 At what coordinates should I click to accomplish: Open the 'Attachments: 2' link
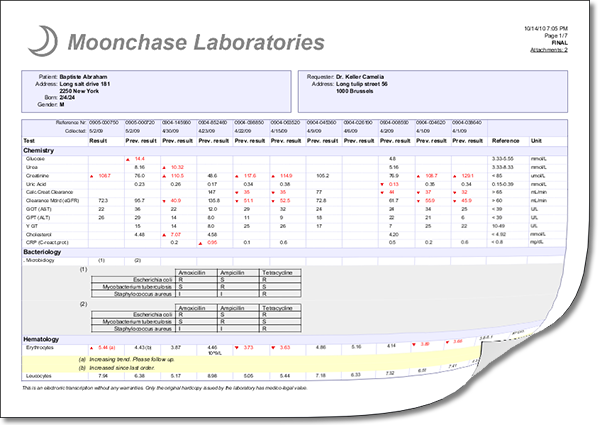(549, 50)
